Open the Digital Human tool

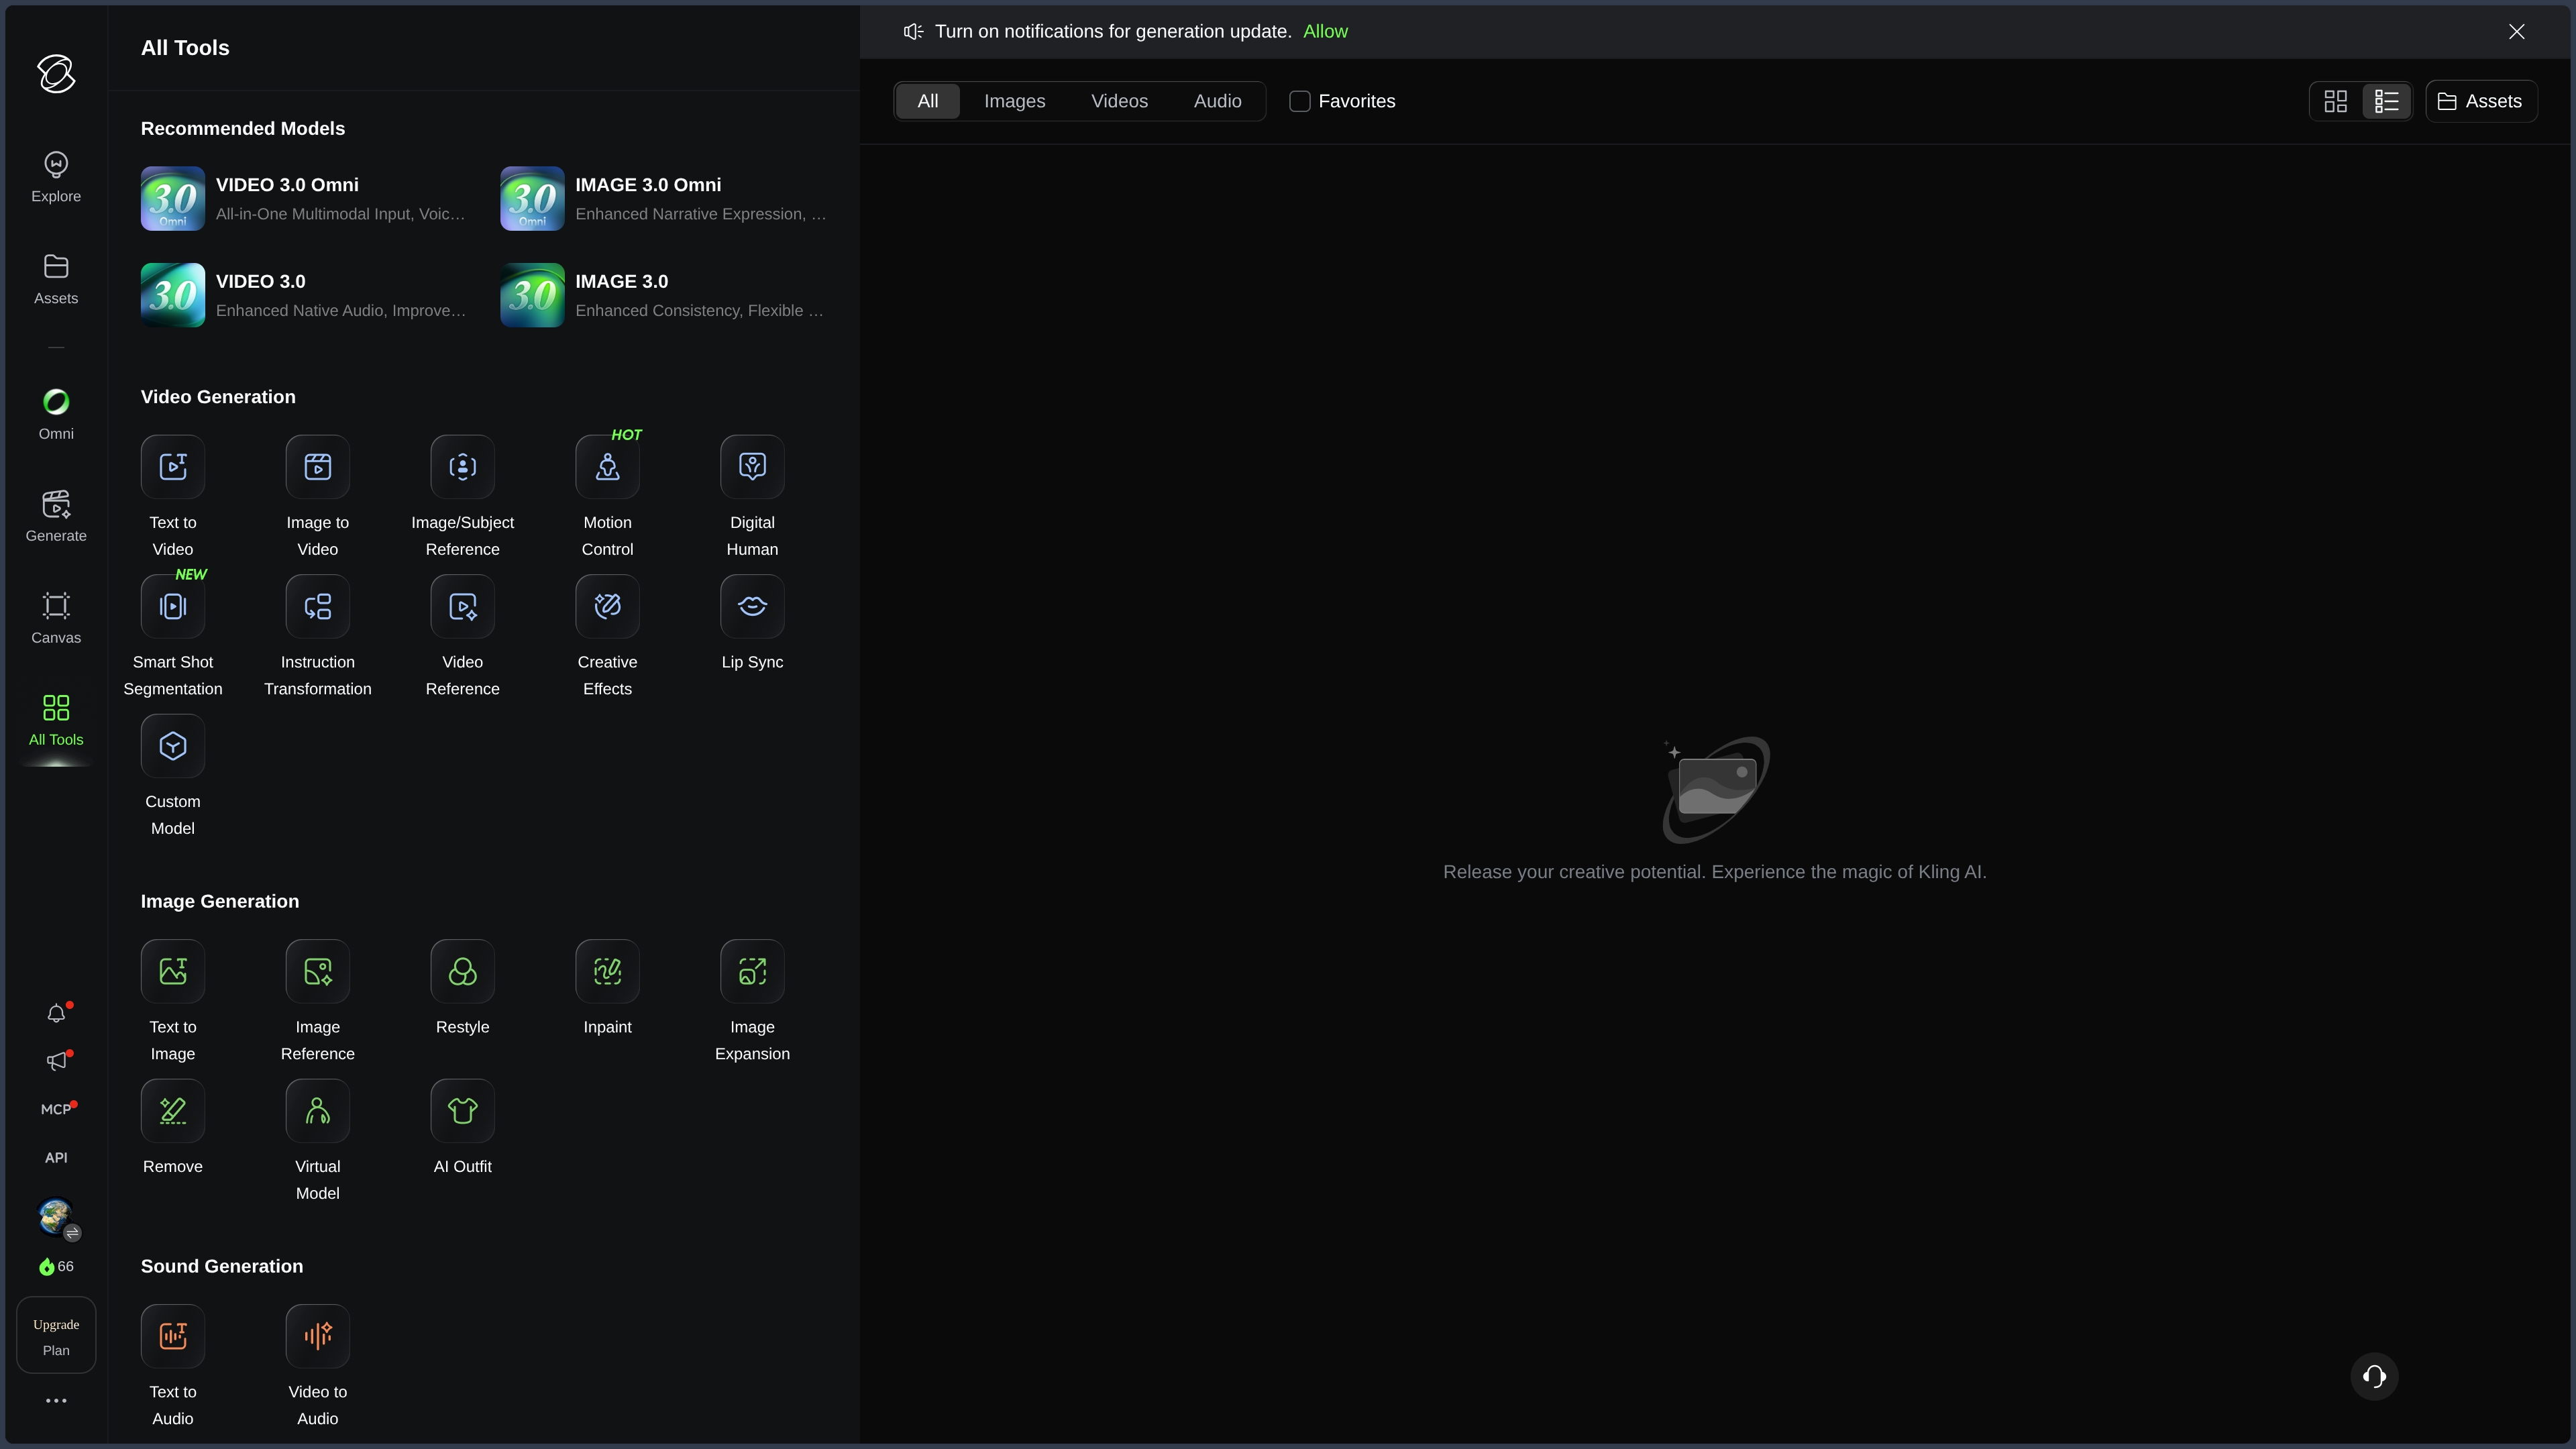click(x=752, y=496)
